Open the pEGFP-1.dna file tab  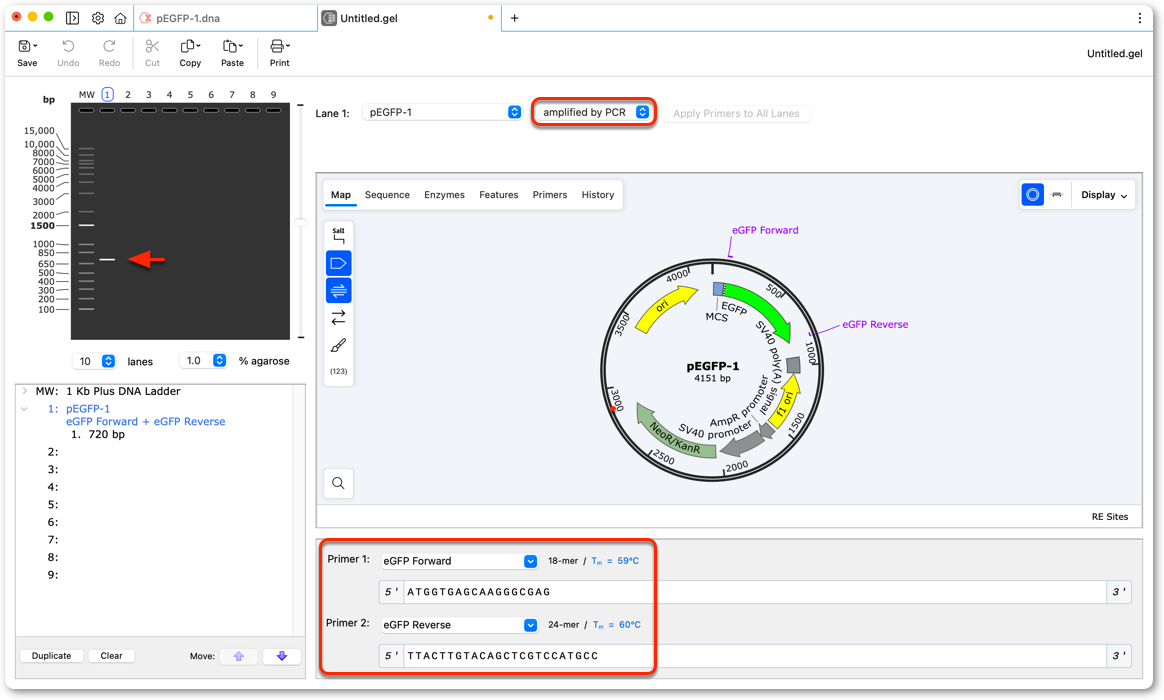point(225,18)
